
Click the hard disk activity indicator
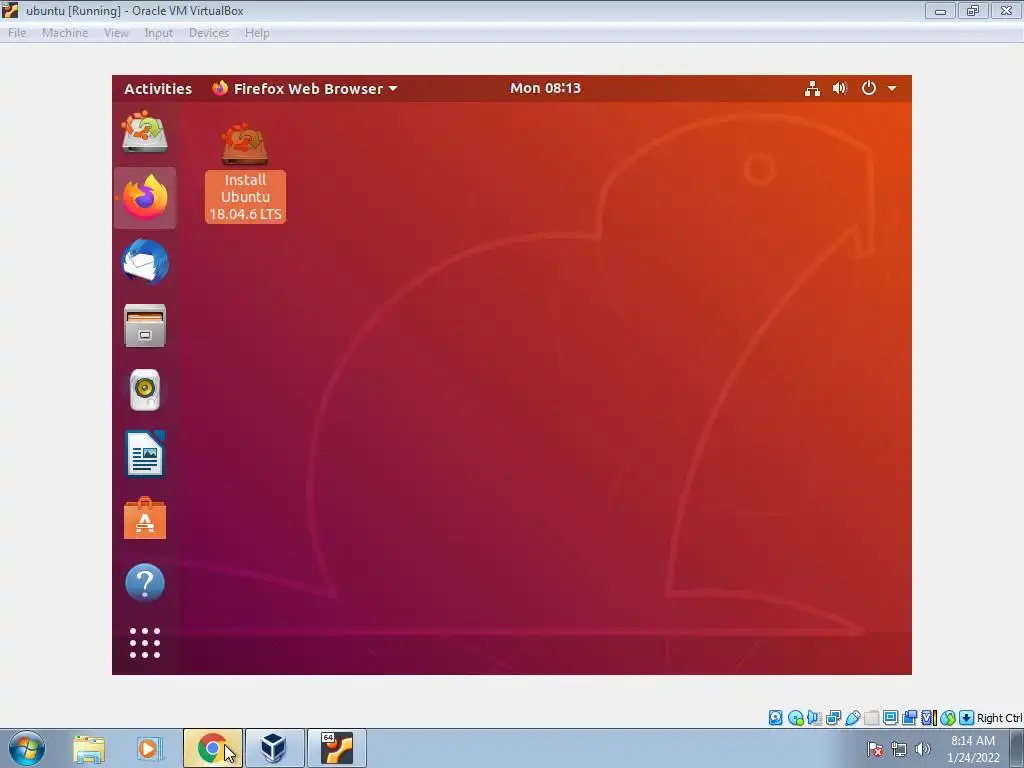(775, 718)
